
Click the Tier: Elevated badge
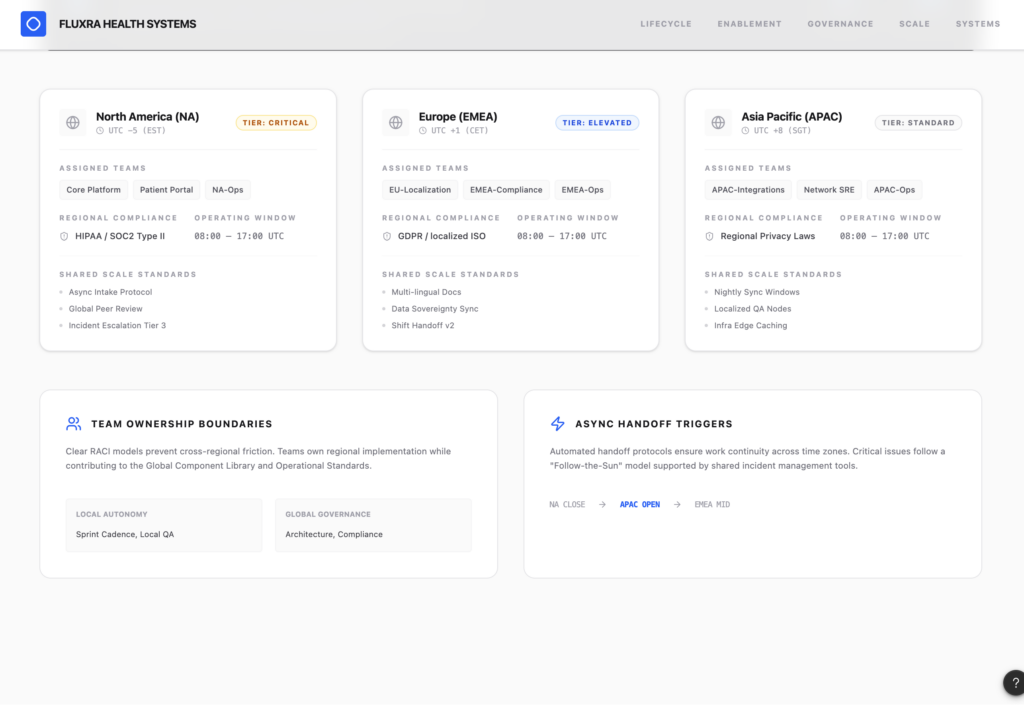(597, 123)
